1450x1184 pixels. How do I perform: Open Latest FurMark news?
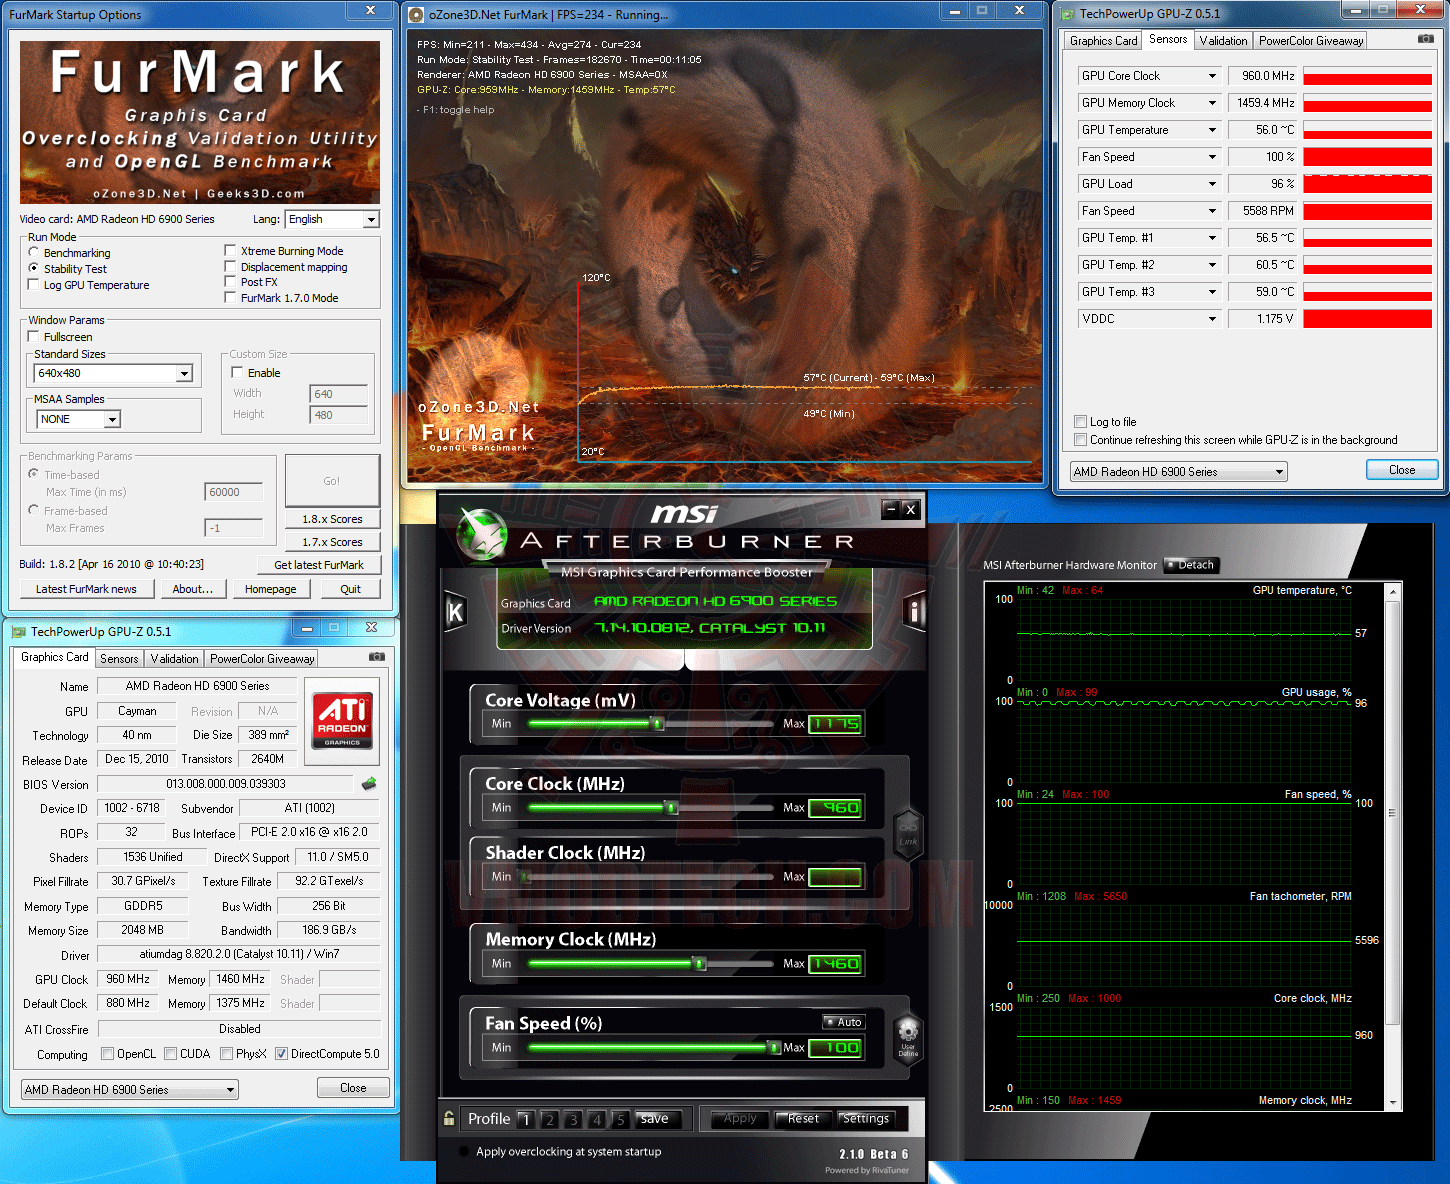point(86,589)
